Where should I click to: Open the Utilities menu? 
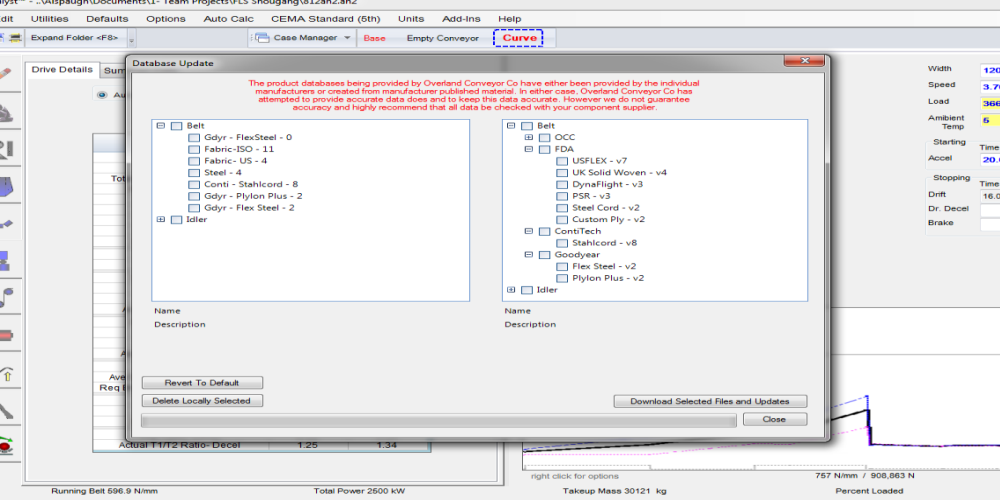tap(50, 19)
